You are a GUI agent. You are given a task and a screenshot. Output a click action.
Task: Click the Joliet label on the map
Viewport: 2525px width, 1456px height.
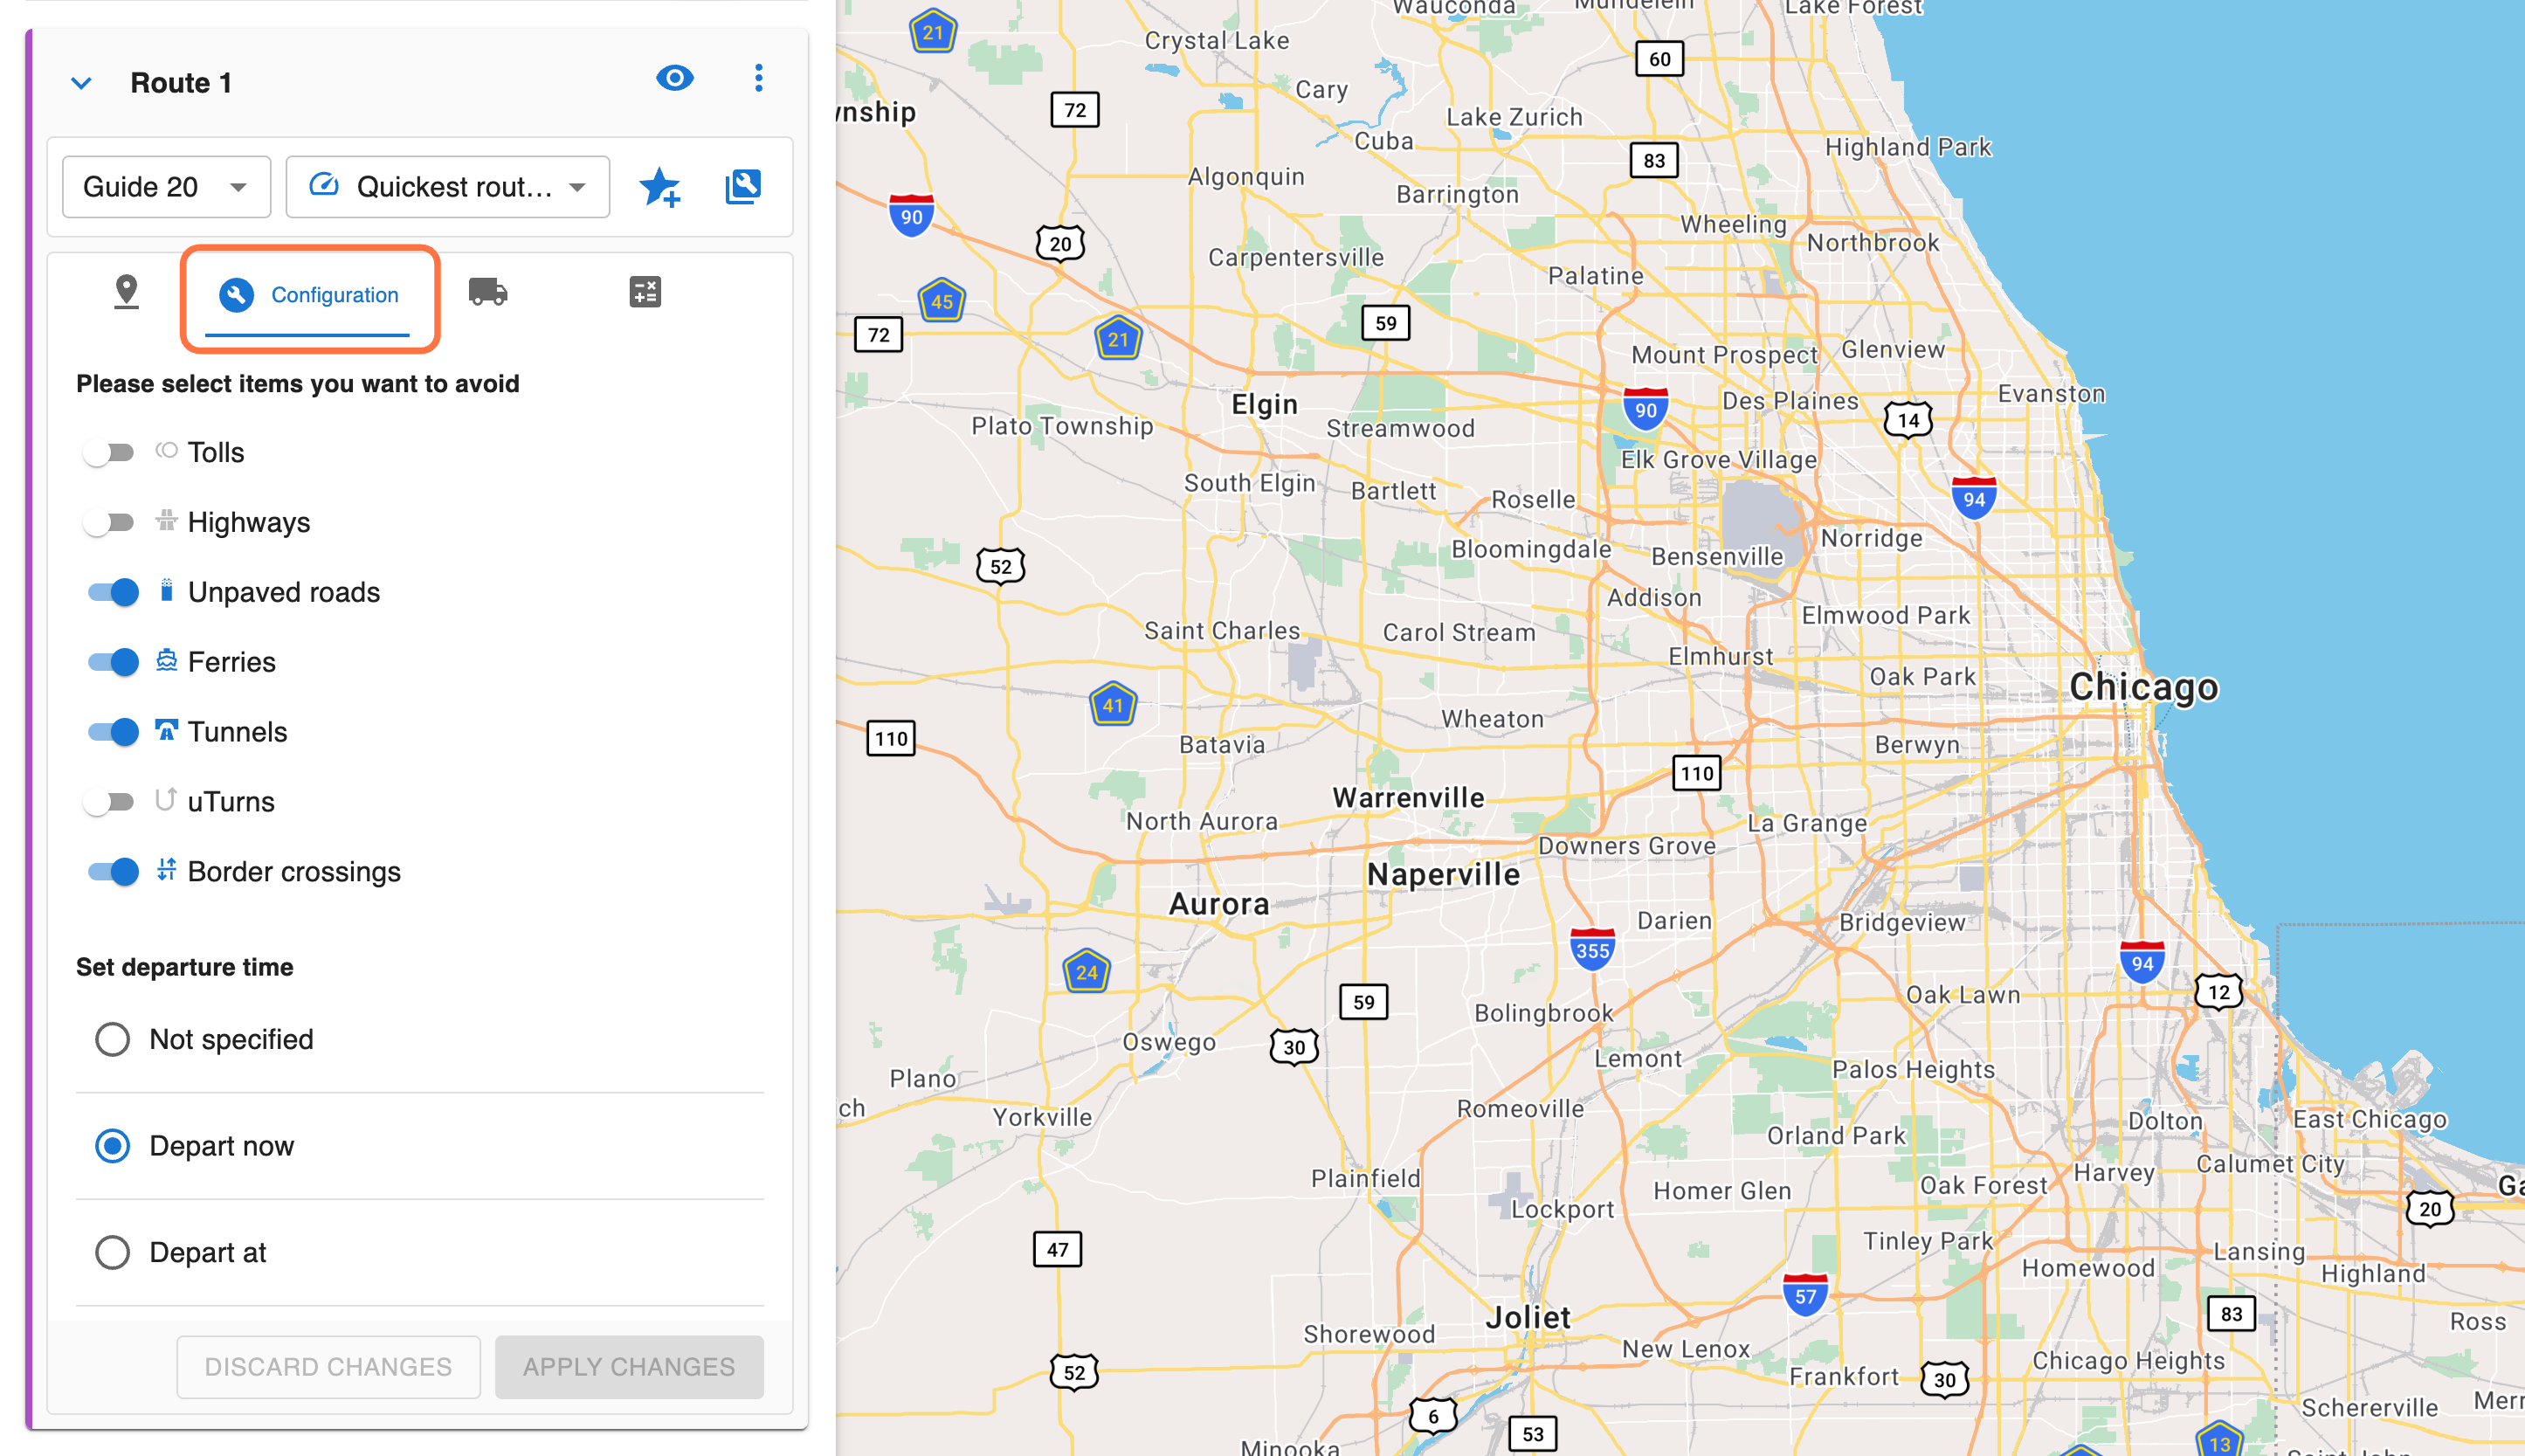click(x=1527, y=1318)
